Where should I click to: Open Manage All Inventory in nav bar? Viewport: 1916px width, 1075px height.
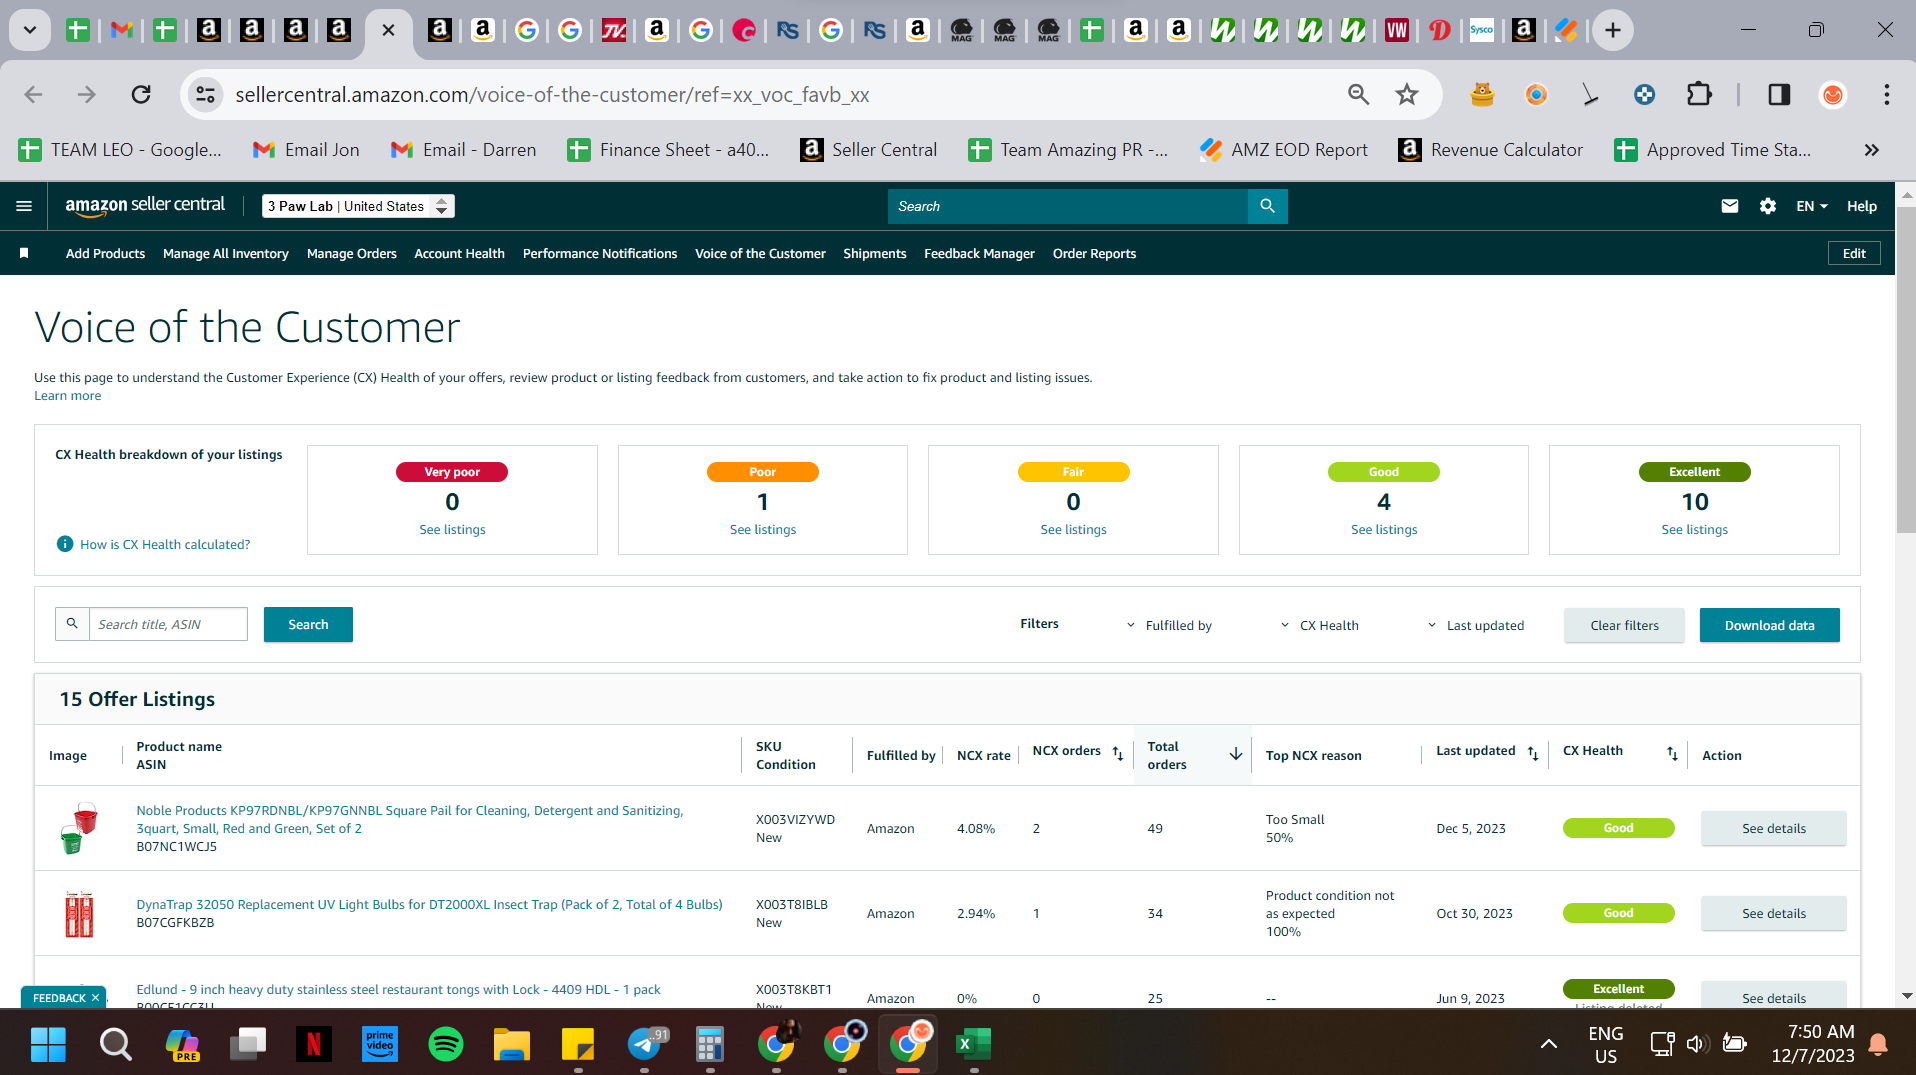tap(226, 254)
